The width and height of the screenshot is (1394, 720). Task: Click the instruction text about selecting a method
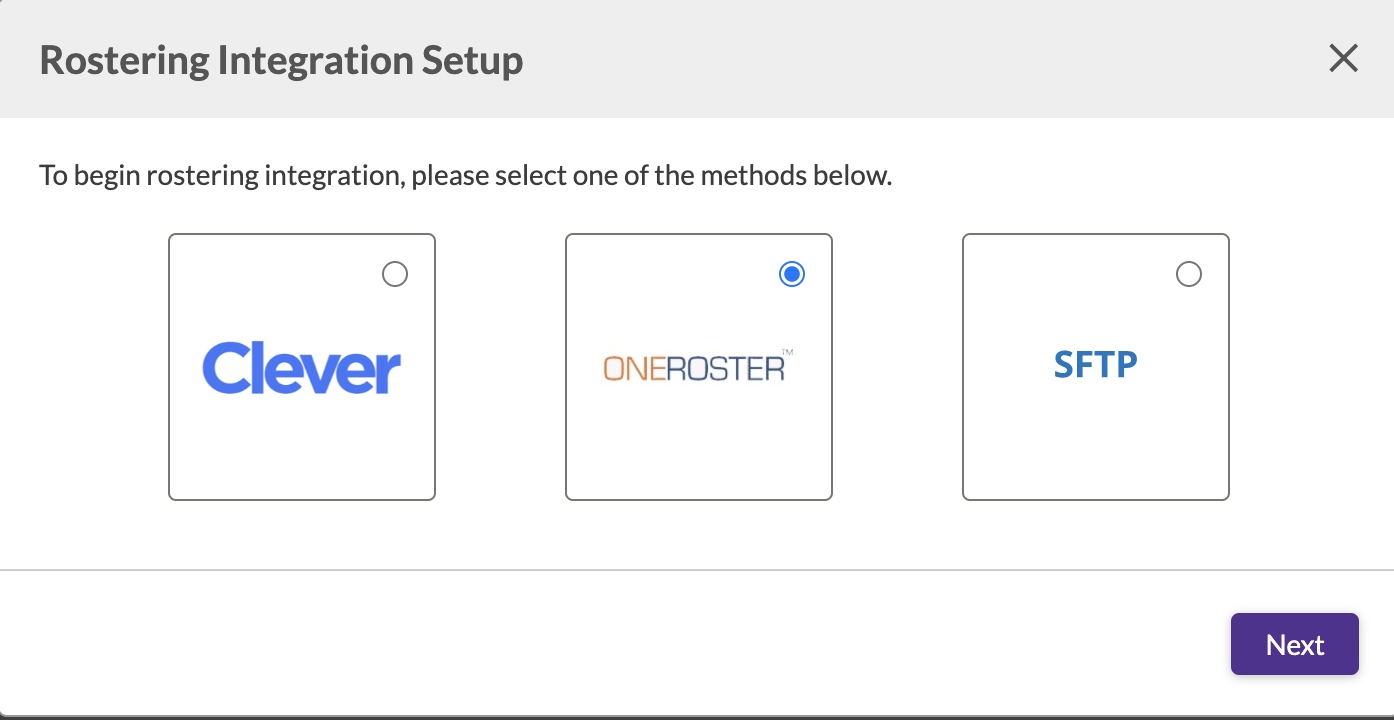[x=465, y=175]
